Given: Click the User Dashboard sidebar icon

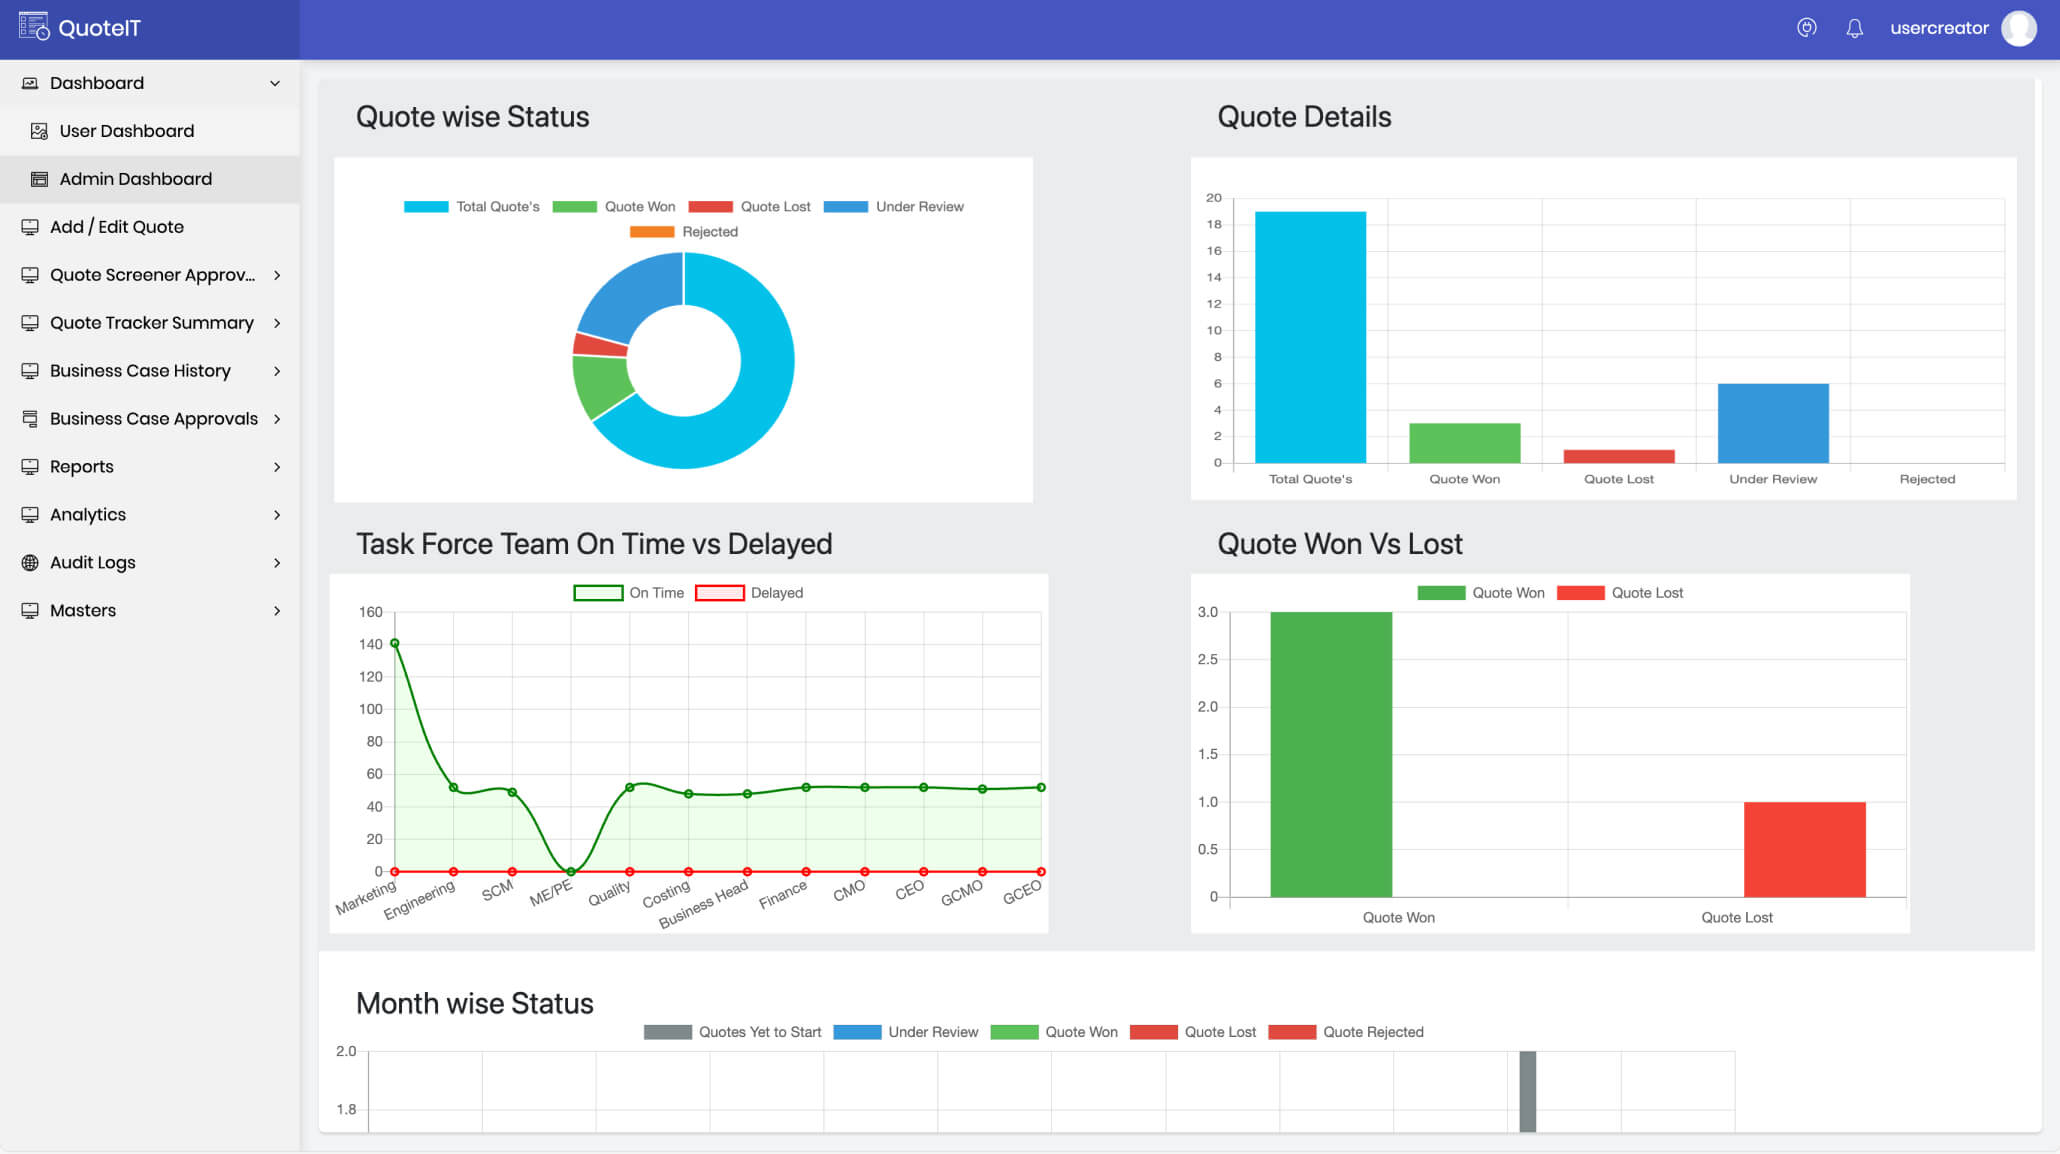Looking at the screenshot, I should tap(39, 131).
